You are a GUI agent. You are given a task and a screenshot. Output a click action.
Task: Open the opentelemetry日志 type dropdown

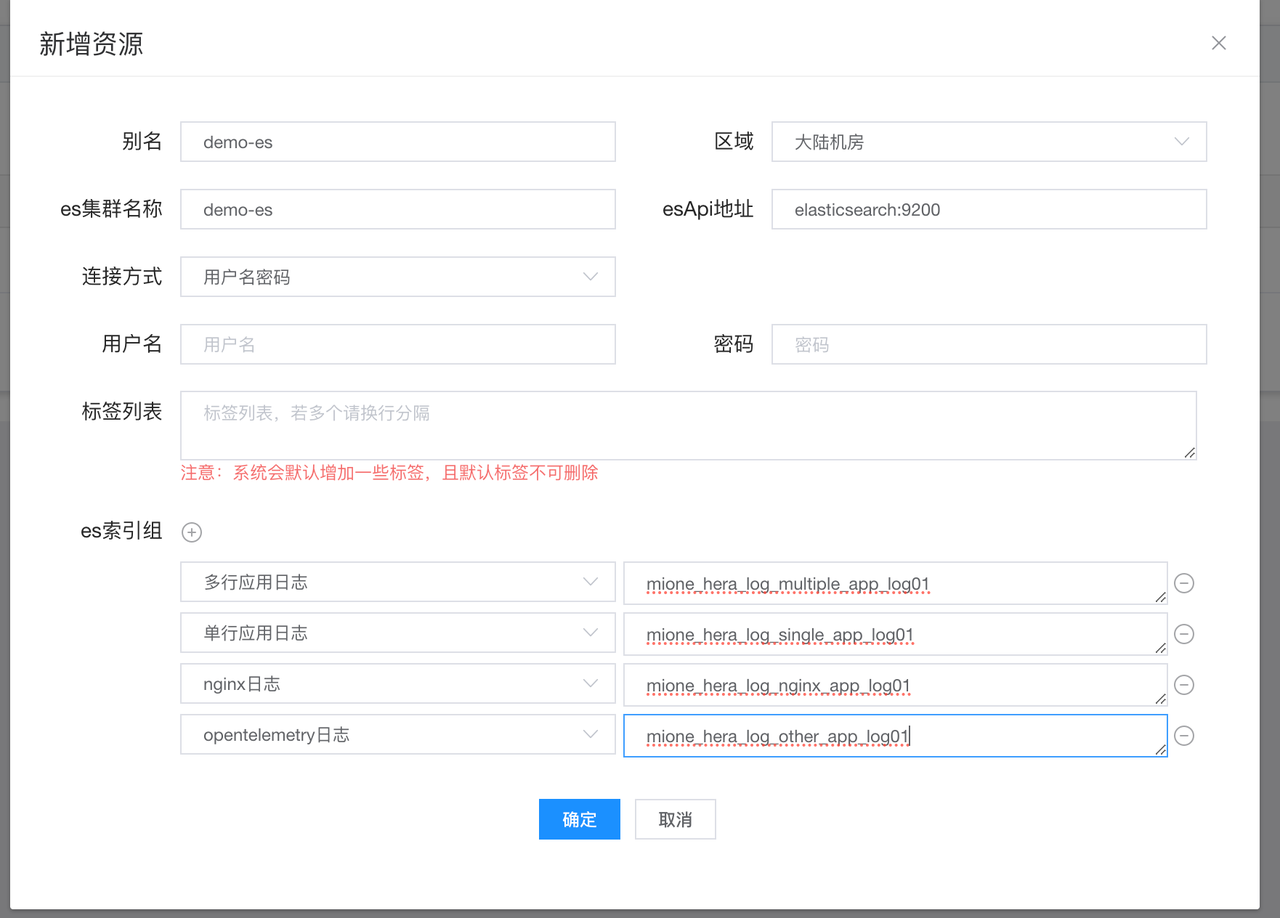pos(398,735)
